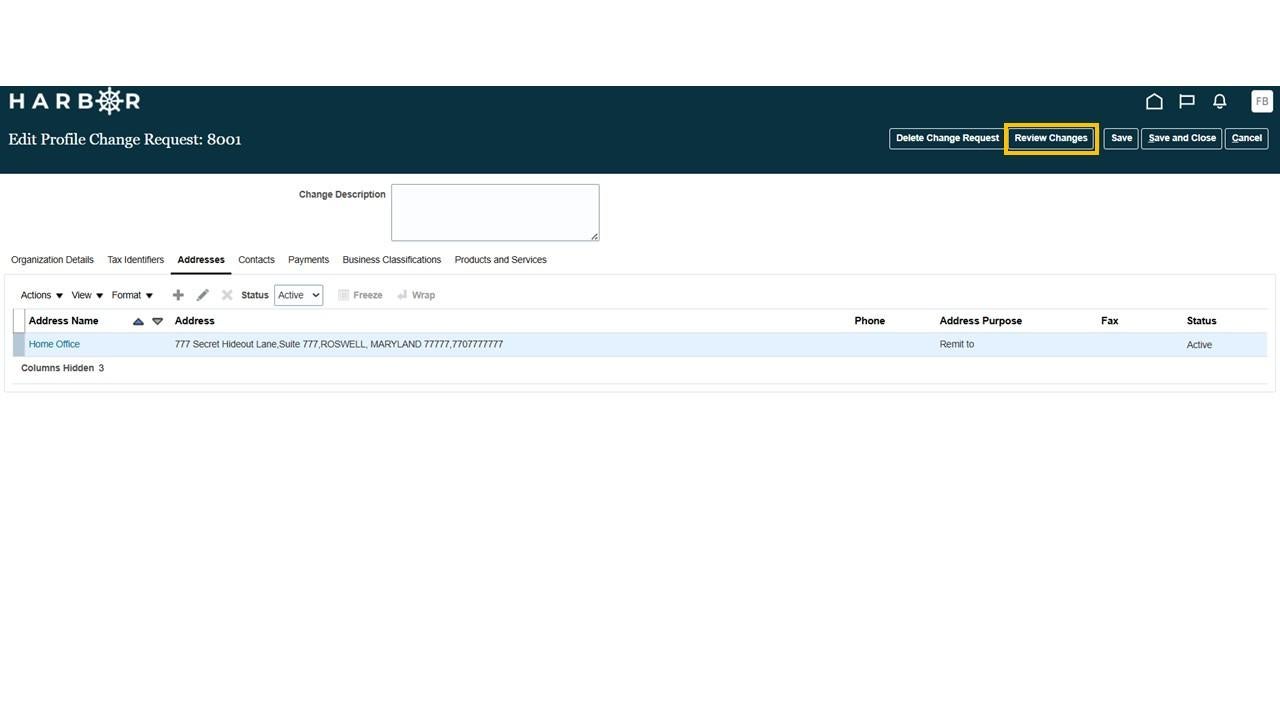Click the Save button

tap(1121, 138)
